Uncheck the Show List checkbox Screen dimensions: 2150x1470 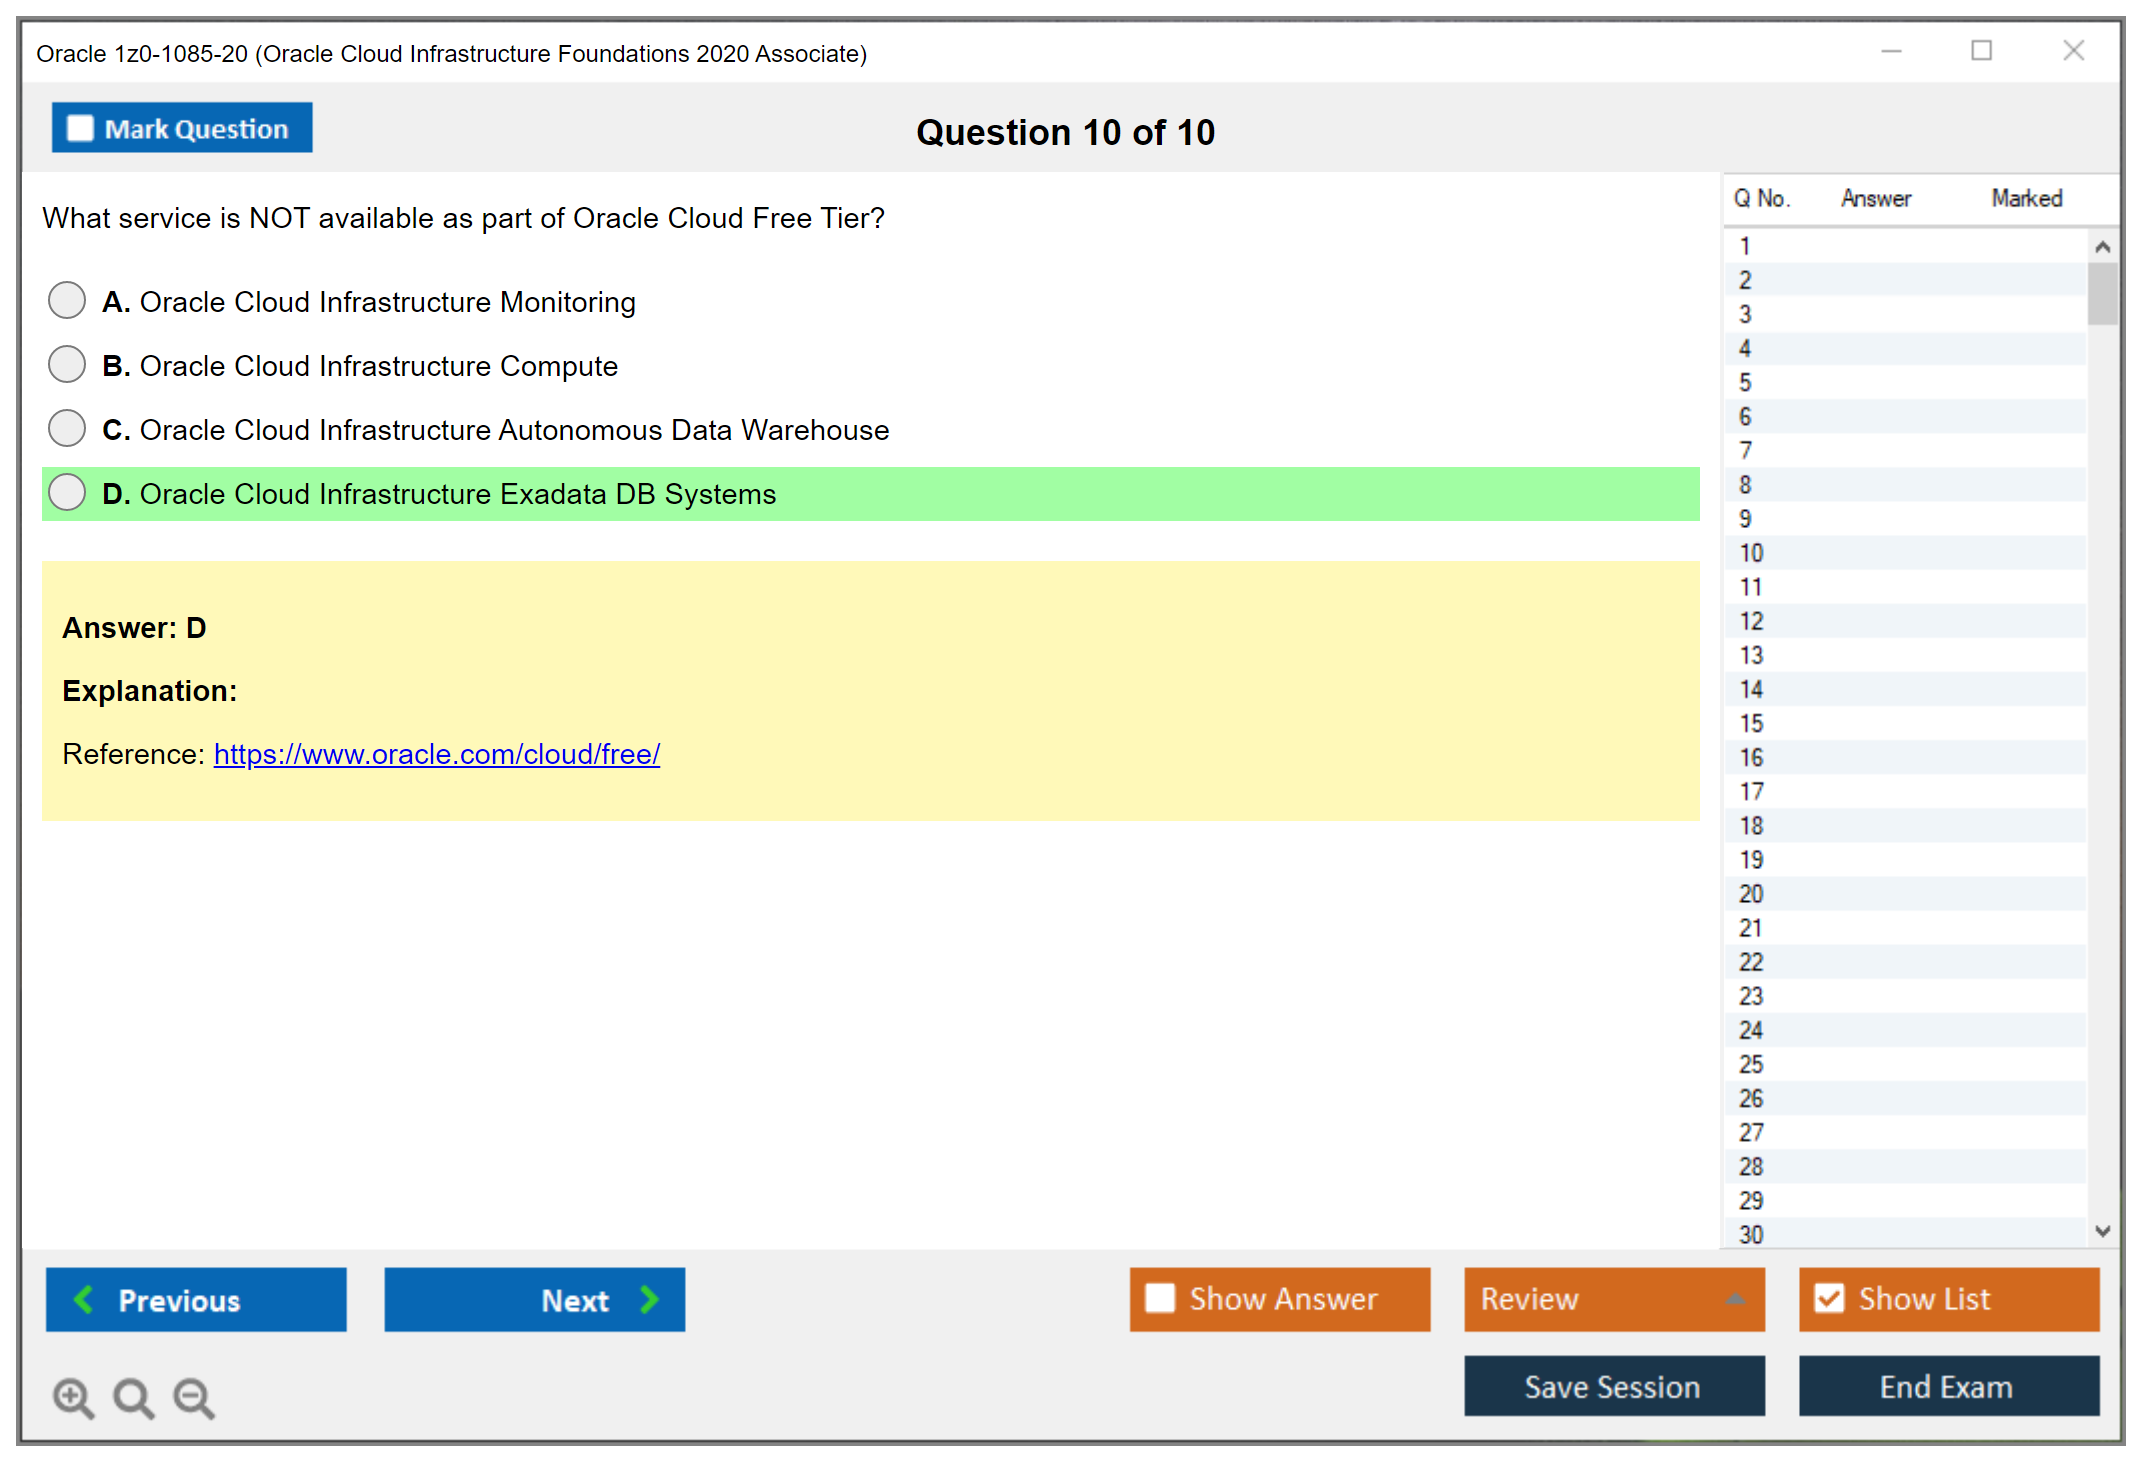(1829, 1298)
